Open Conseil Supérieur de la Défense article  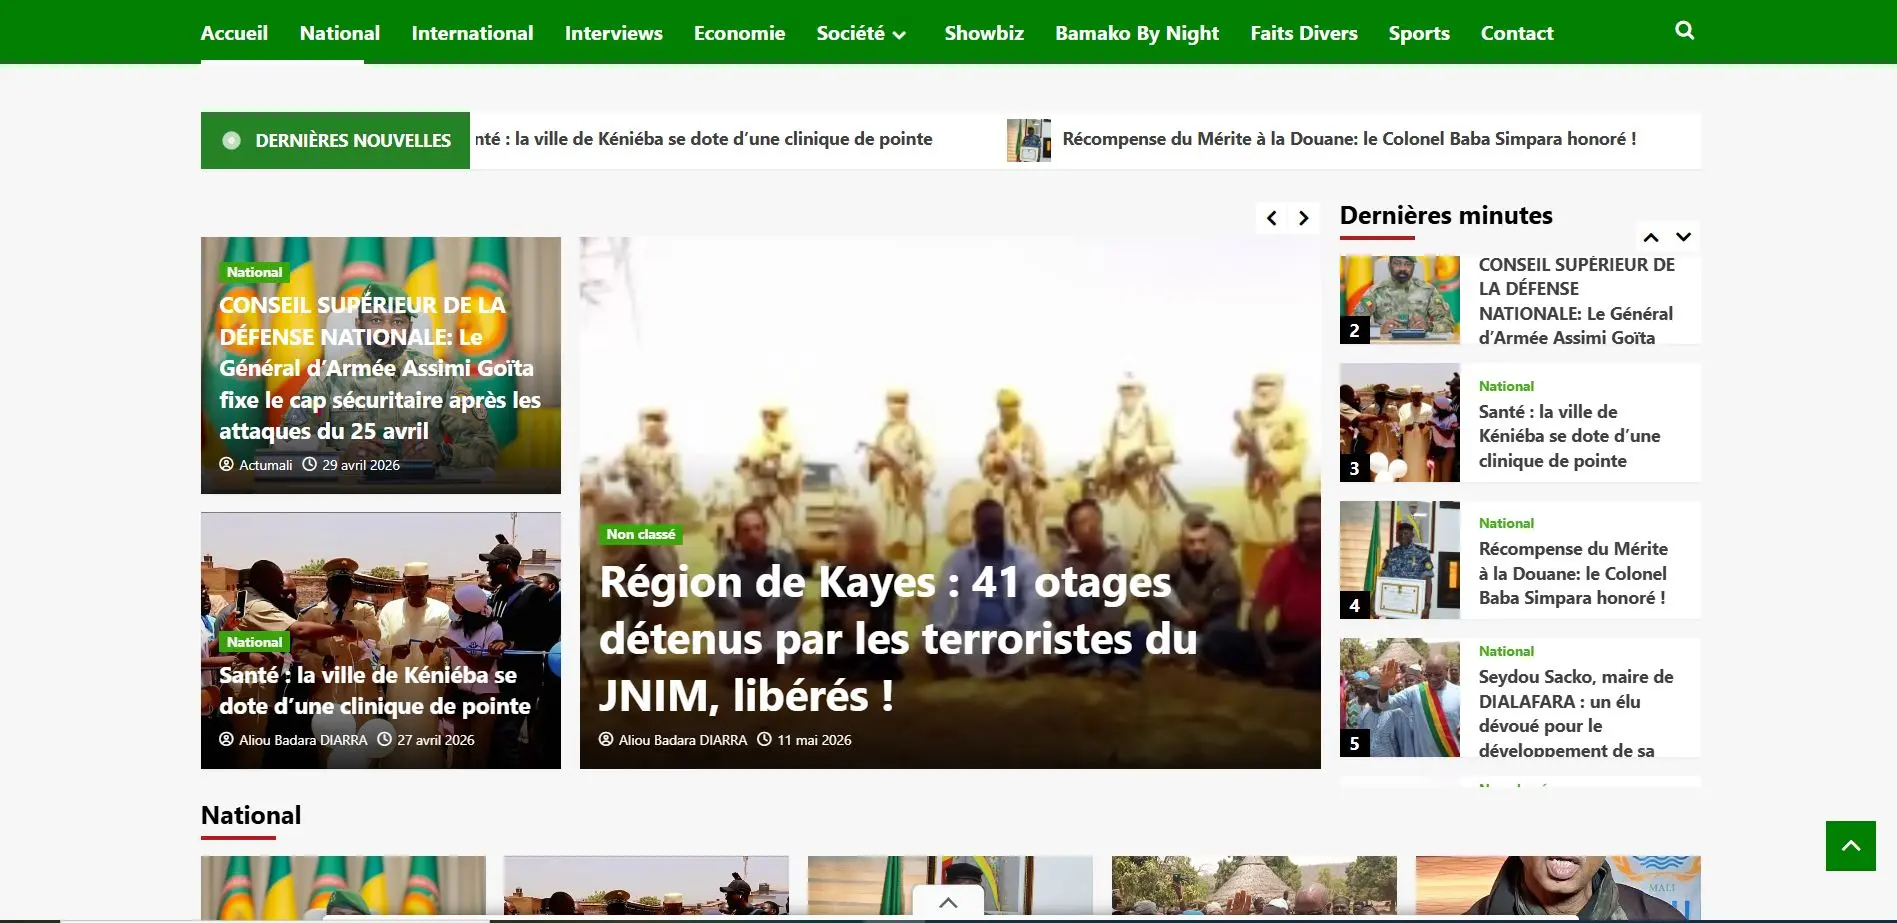(380, 368)
